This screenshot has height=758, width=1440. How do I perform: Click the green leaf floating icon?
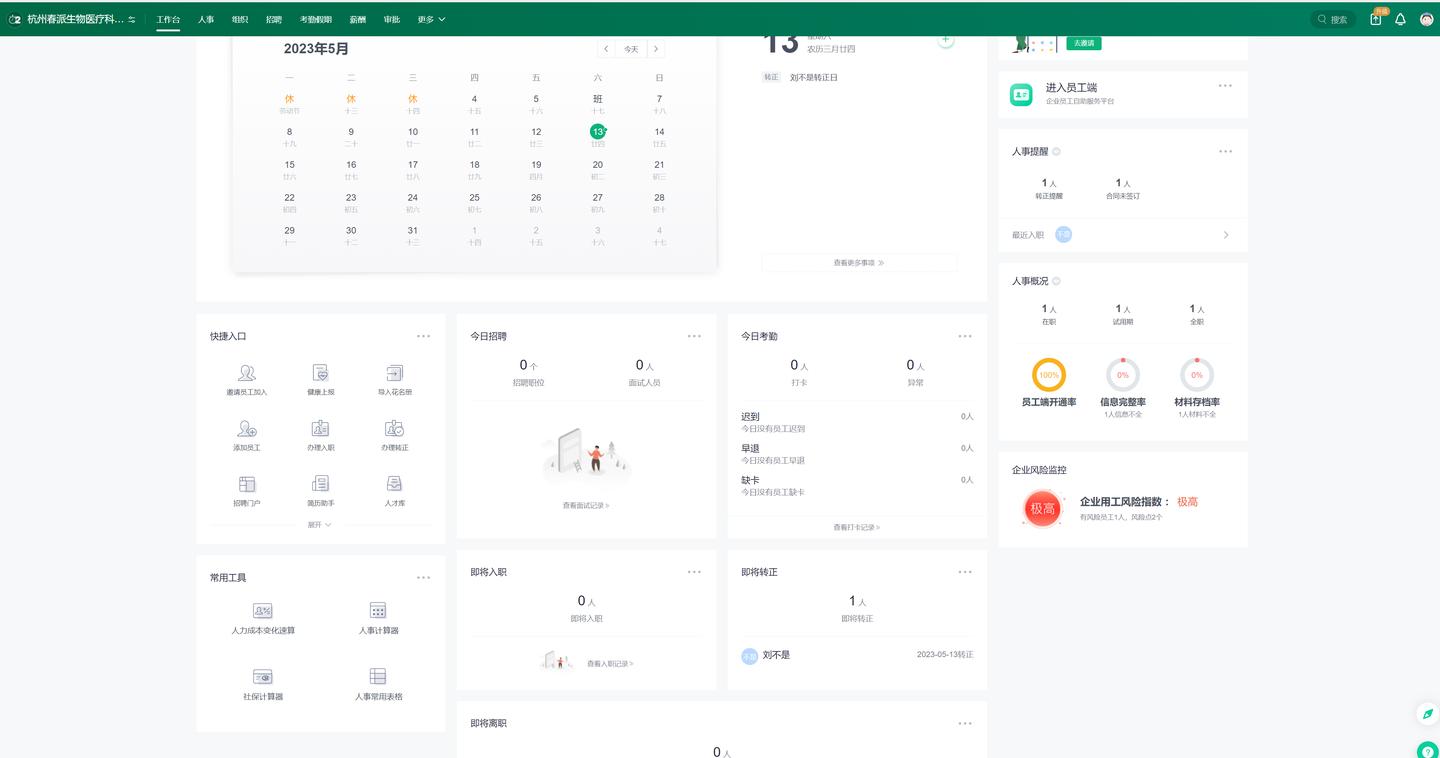(x=1428, y=714)
